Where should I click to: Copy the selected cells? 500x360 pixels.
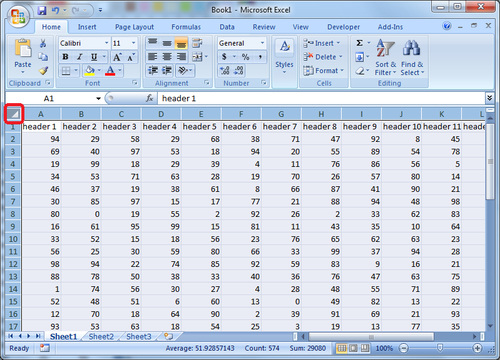point(43,57)
